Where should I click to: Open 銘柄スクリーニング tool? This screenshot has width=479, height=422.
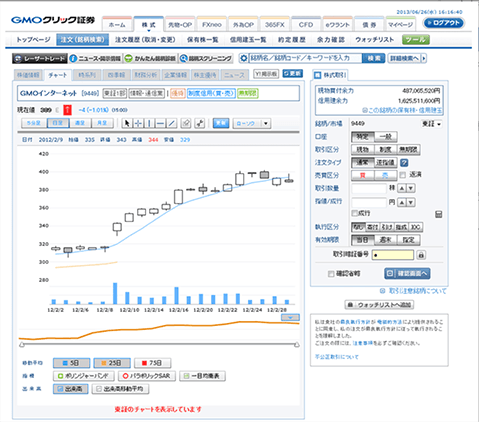(x=206, y=59)
